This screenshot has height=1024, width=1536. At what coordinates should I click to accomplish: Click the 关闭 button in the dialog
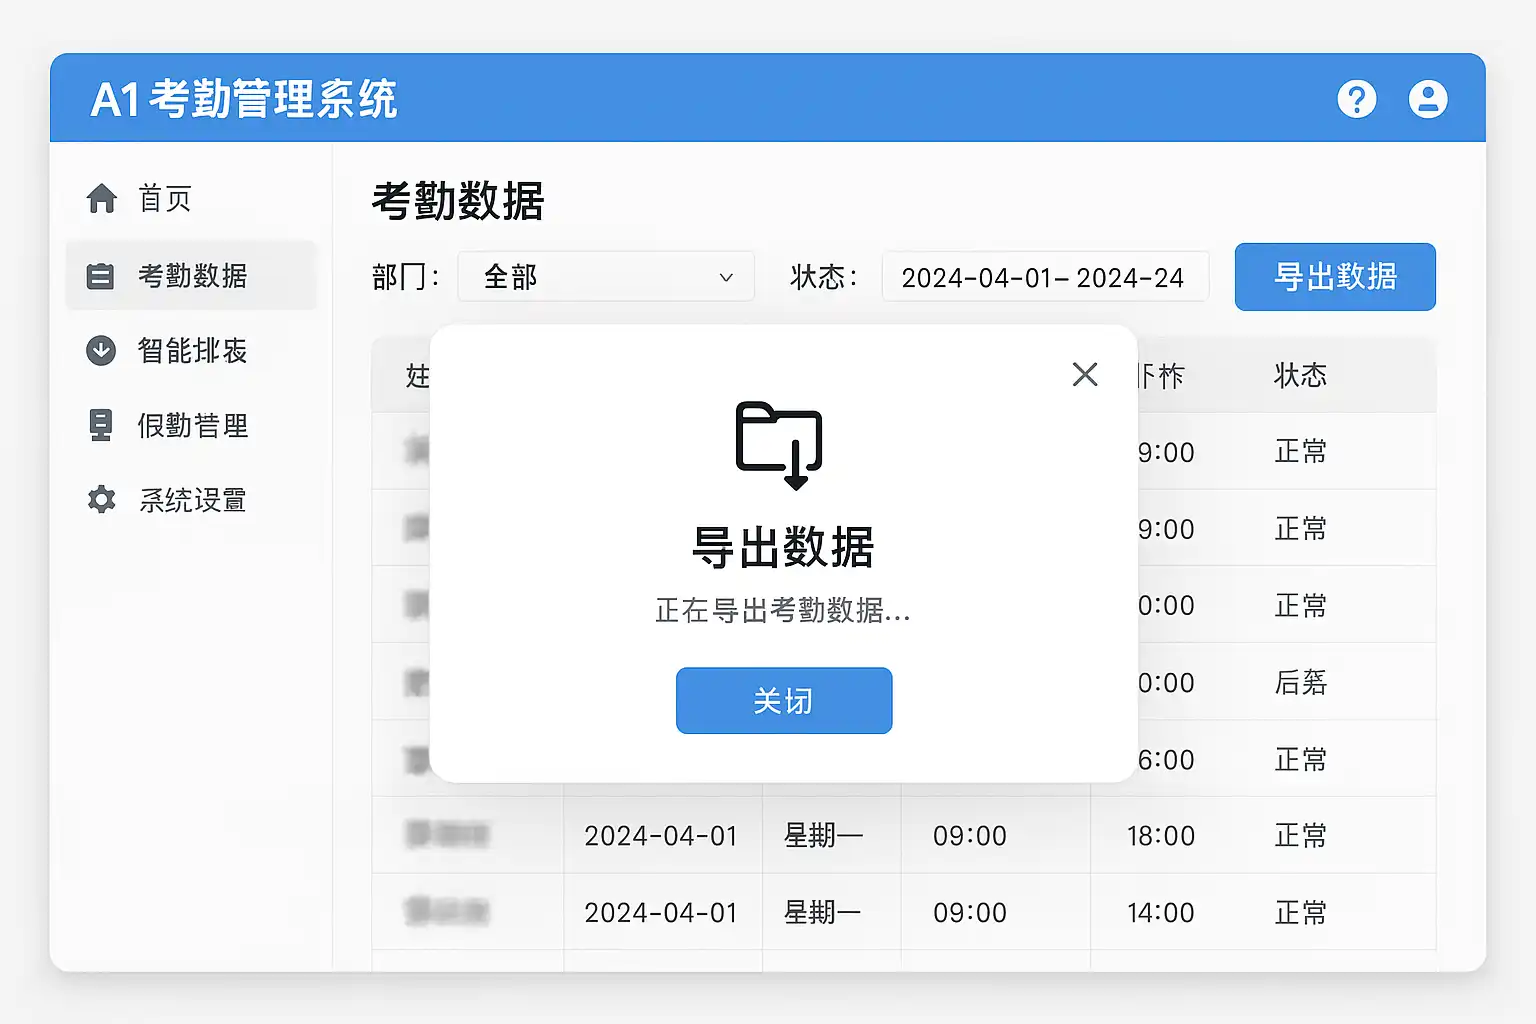(x=784, y=701)
